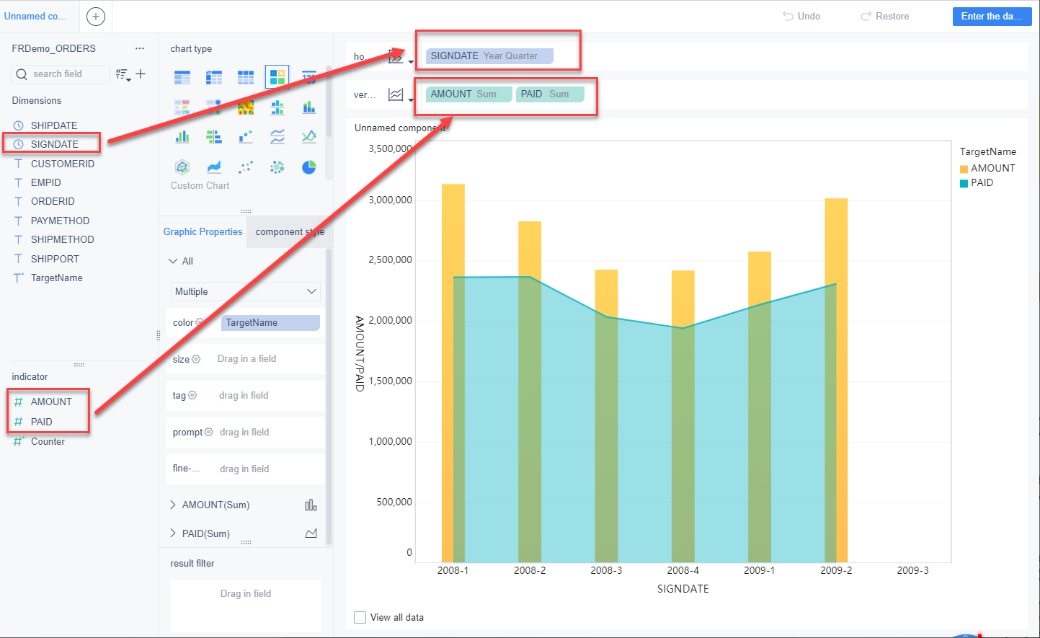This screenshot has height=638, width=1040.
Task: Click column shape icon beside AMOUNT(Sum)
Action: click(310, 505)
